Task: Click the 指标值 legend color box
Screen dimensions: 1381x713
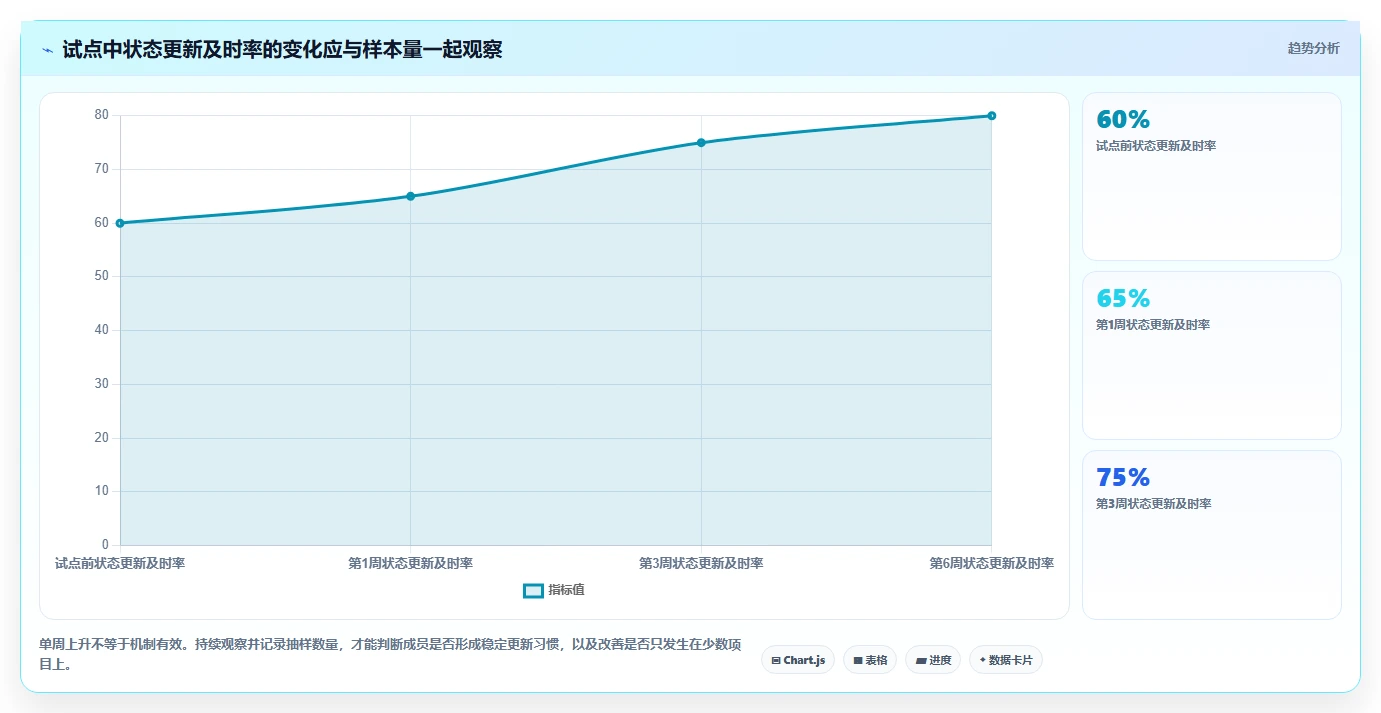Action: (x=534, y=591)
